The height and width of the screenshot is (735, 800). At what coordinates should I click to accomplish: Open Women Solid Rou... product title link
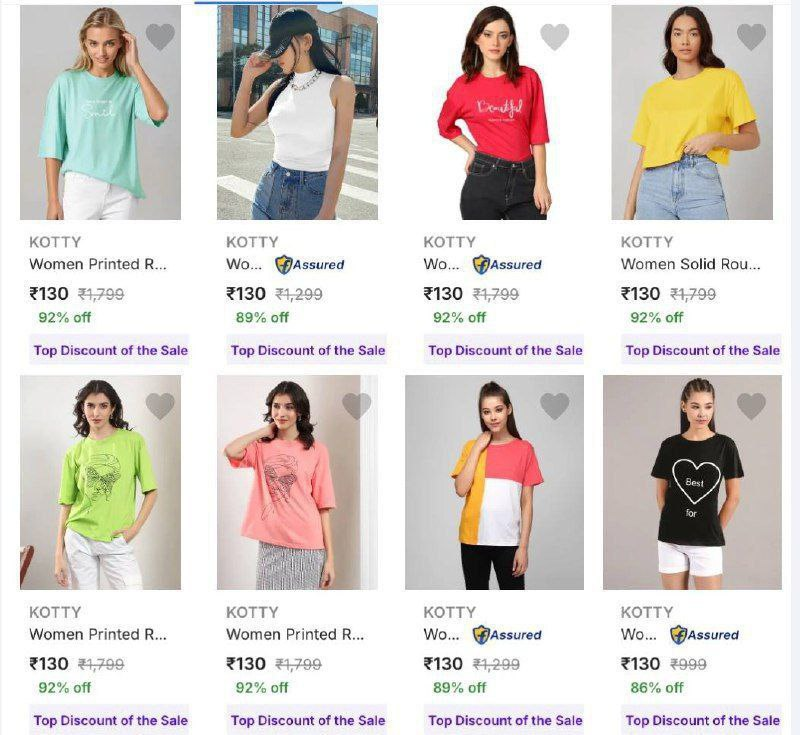pos(690,264)
